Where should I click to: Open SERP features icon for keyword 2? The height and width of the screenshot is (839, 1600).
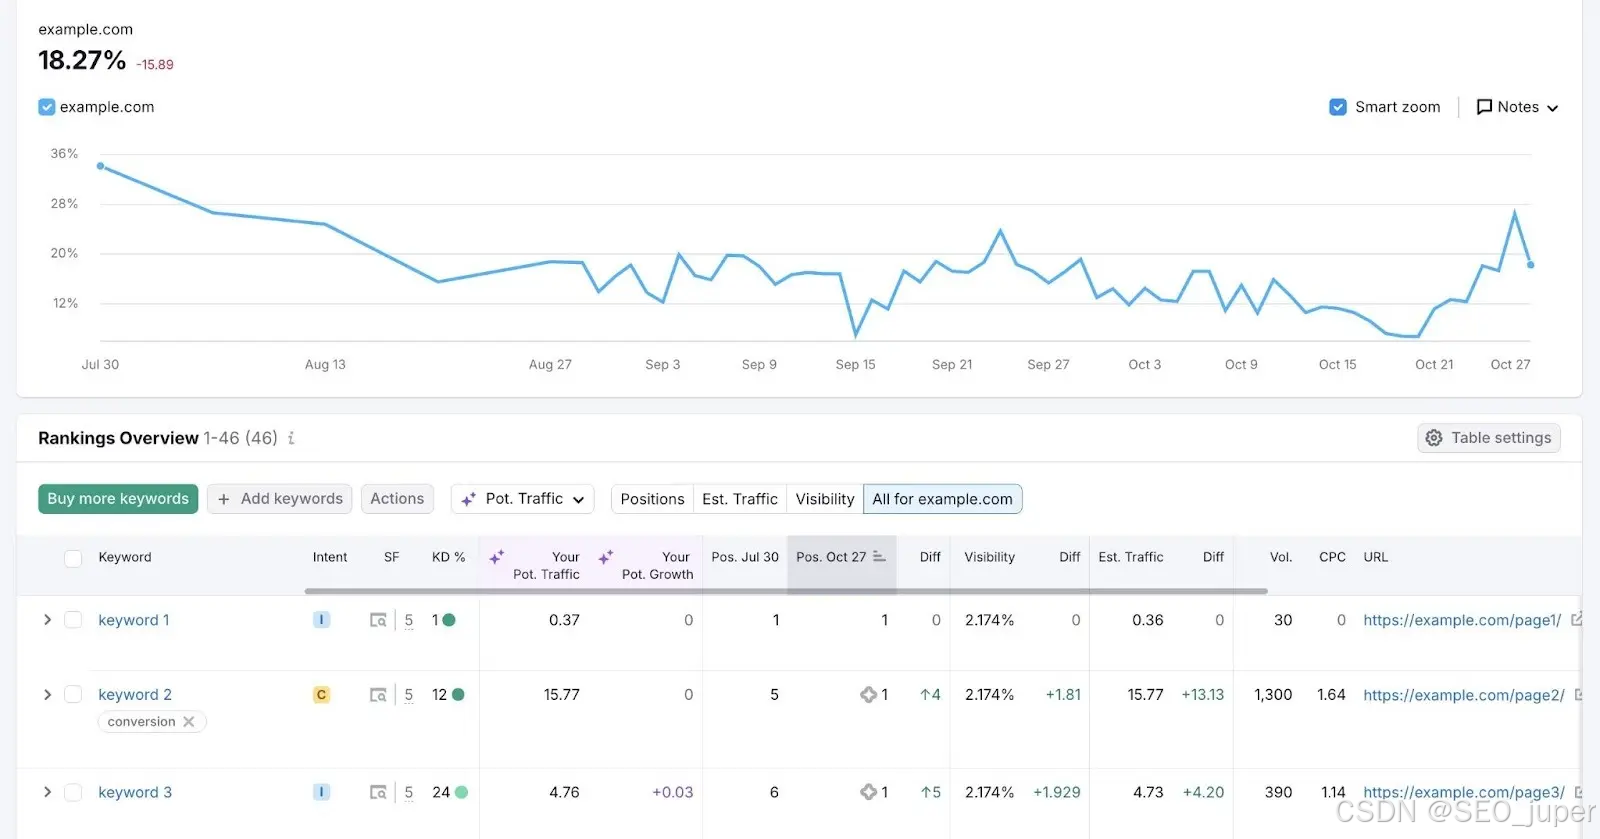pos(378,694)
